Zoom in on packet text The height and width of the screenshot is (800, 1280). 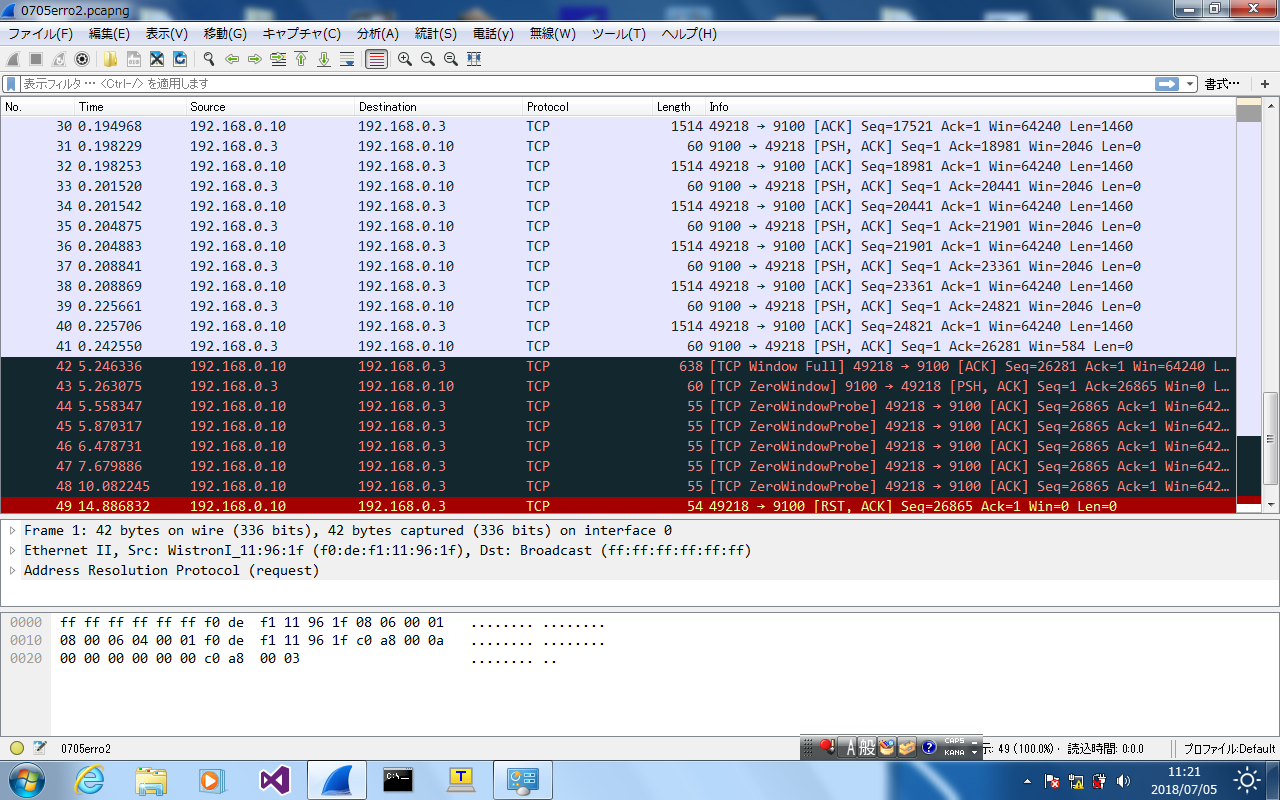[x=405, y=59]
